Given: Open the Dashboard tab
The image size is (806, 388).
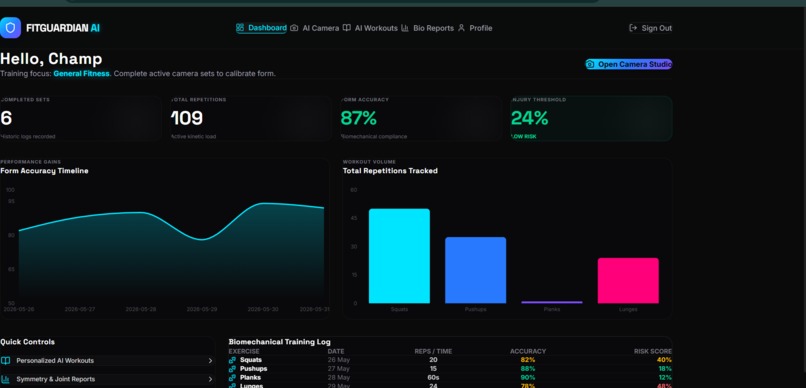Looking at the screenshot, I should click(x=262, y=28).
